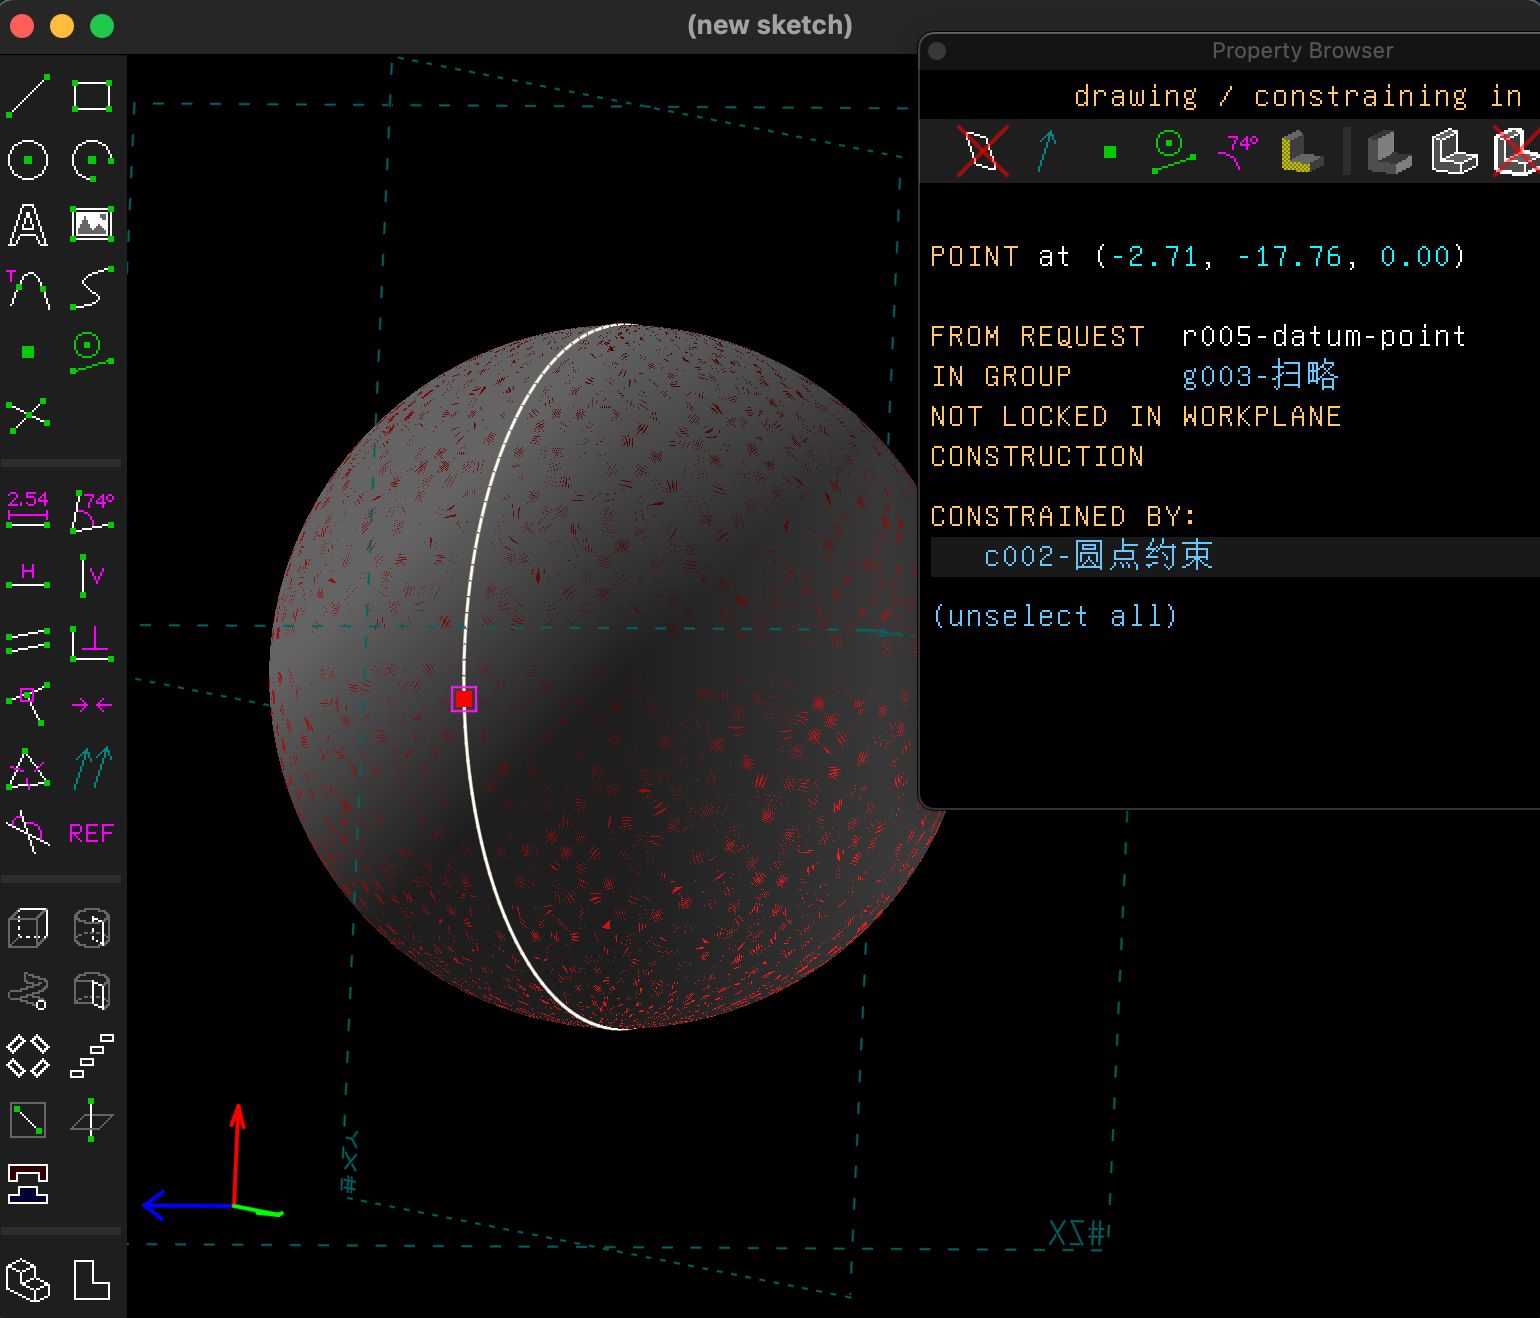Viewport: 1540px width, 1318px height.
Task: Select the bezier spline tool
Action: 92,288
